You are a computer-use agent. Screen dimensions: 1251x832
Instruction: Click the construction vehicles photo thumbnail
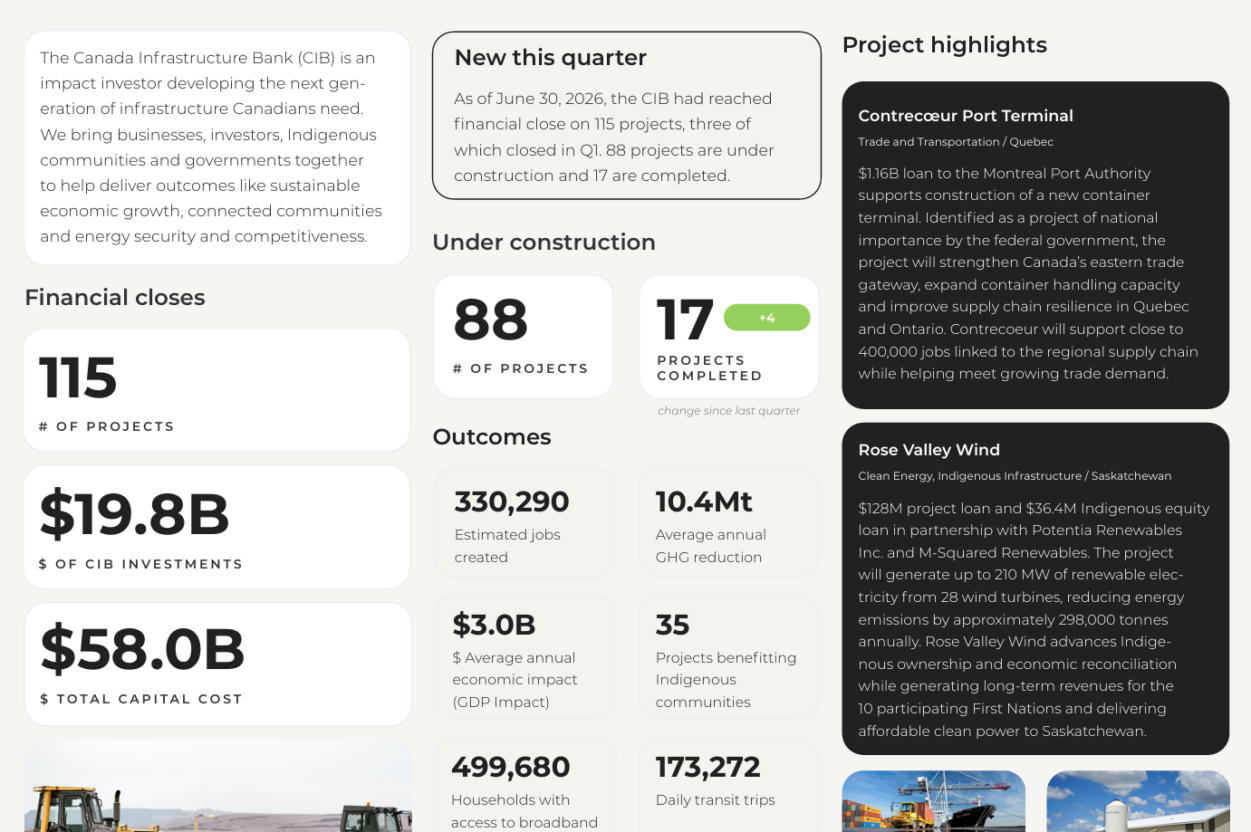click(x=218, y=786)
